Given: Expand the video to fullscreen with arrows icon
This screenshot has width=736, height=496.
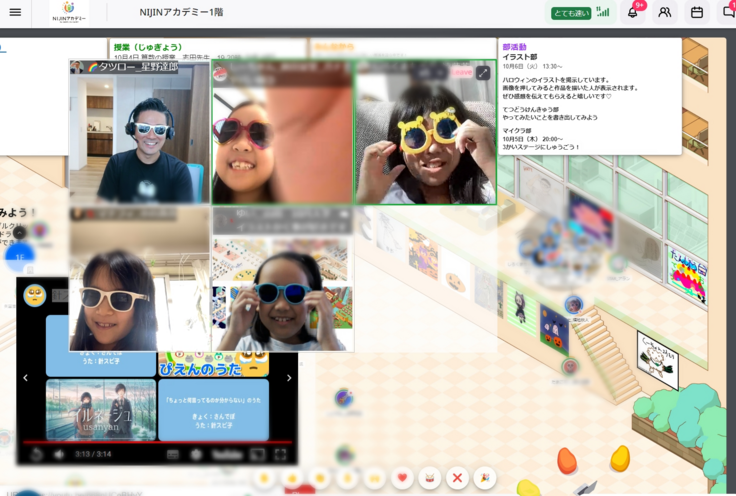Looking at the screenshot, I should [x=483, y=73].
